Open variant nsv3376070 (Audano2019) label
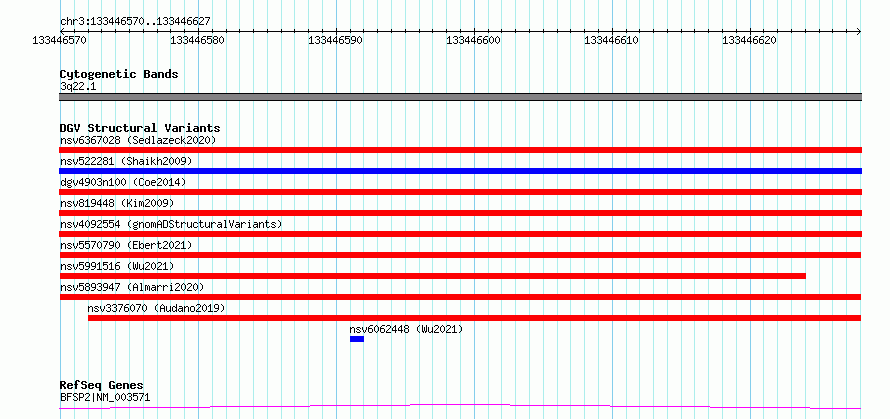 click(x=156, y=308)
